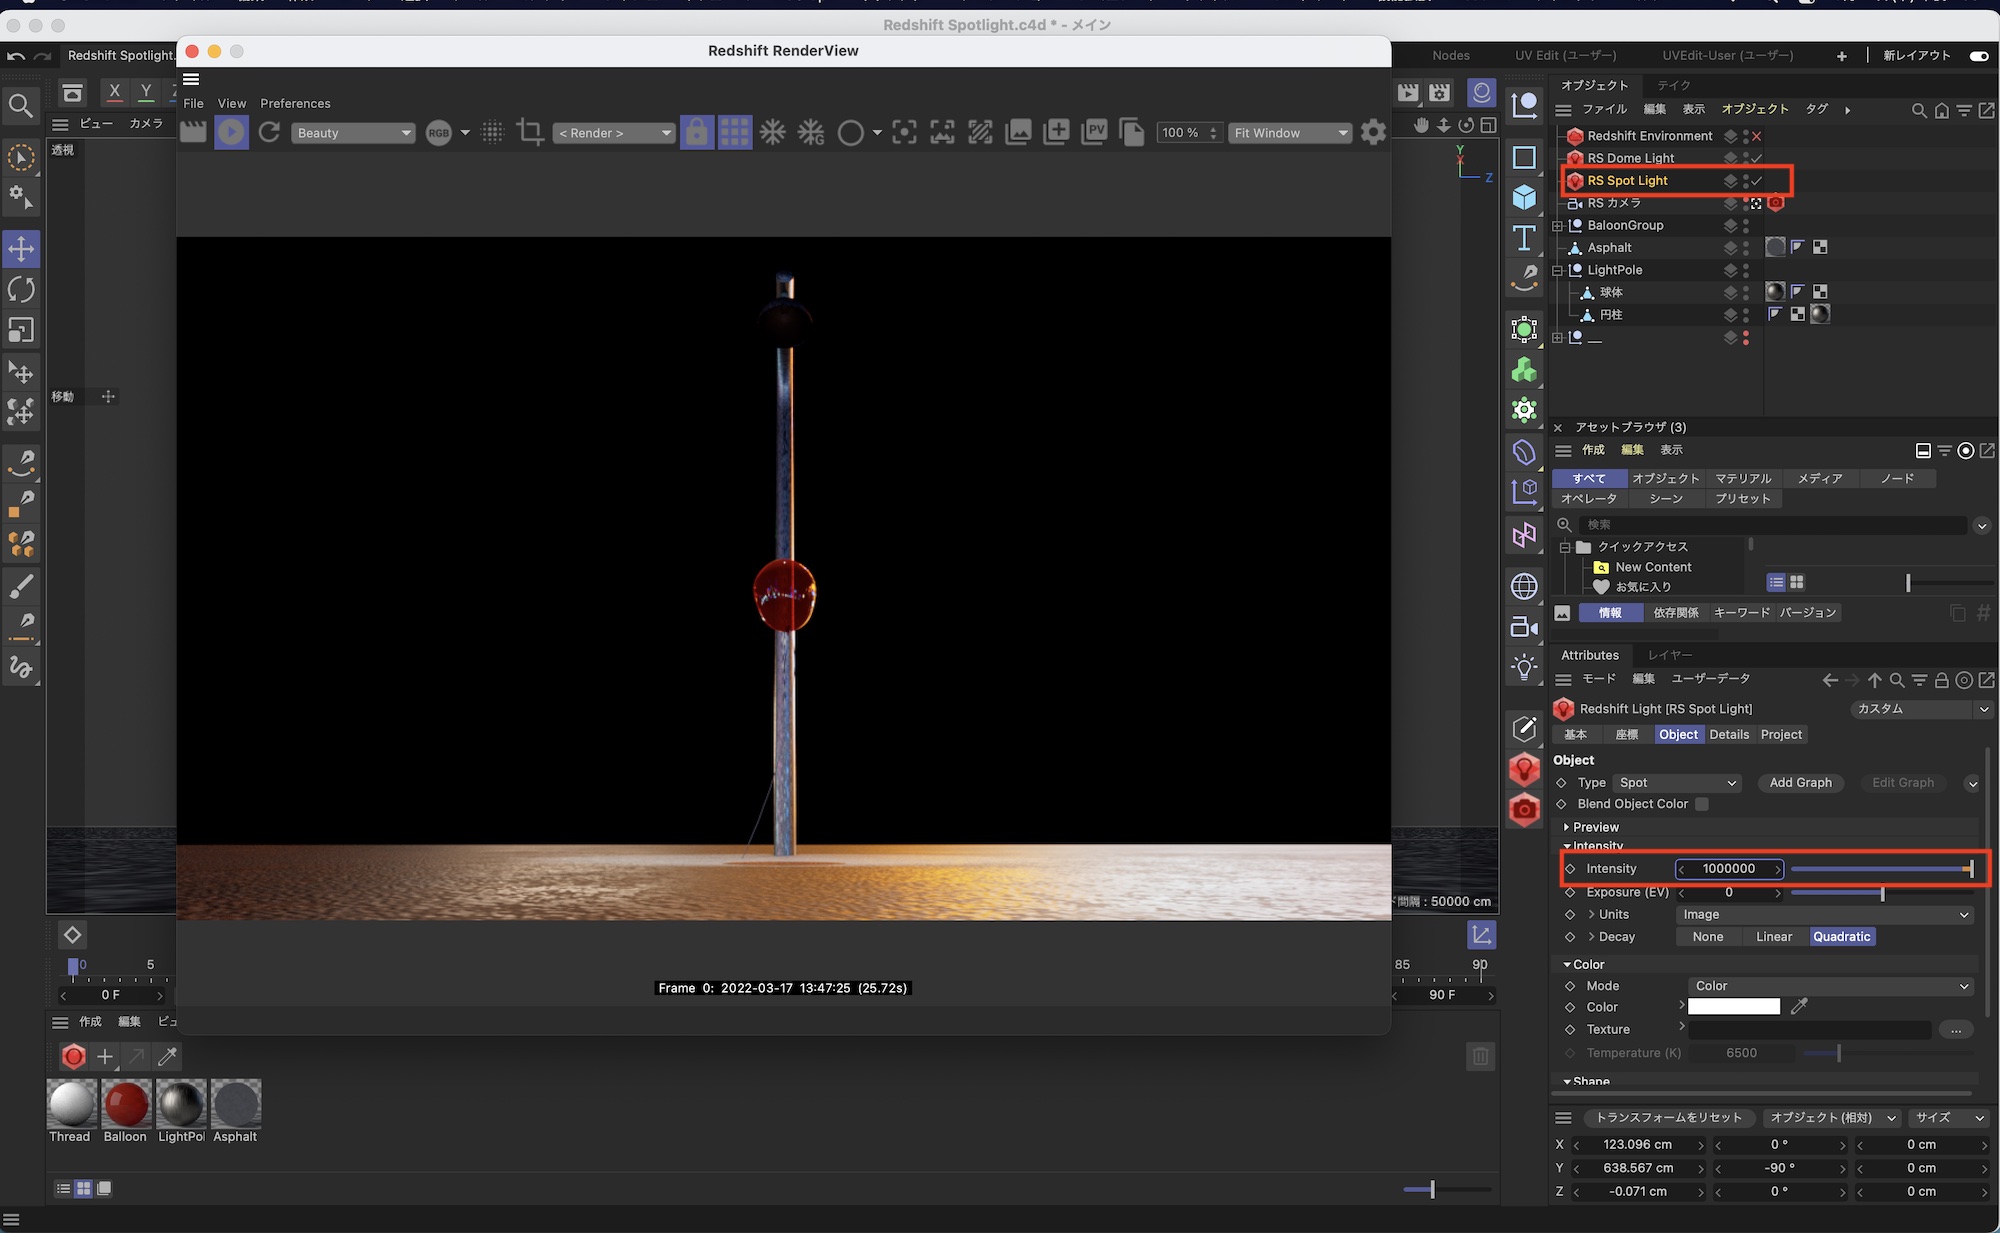Select the Move tool in left toolbar
This screenshot has height=1233, width=2000.
(21, 249)
